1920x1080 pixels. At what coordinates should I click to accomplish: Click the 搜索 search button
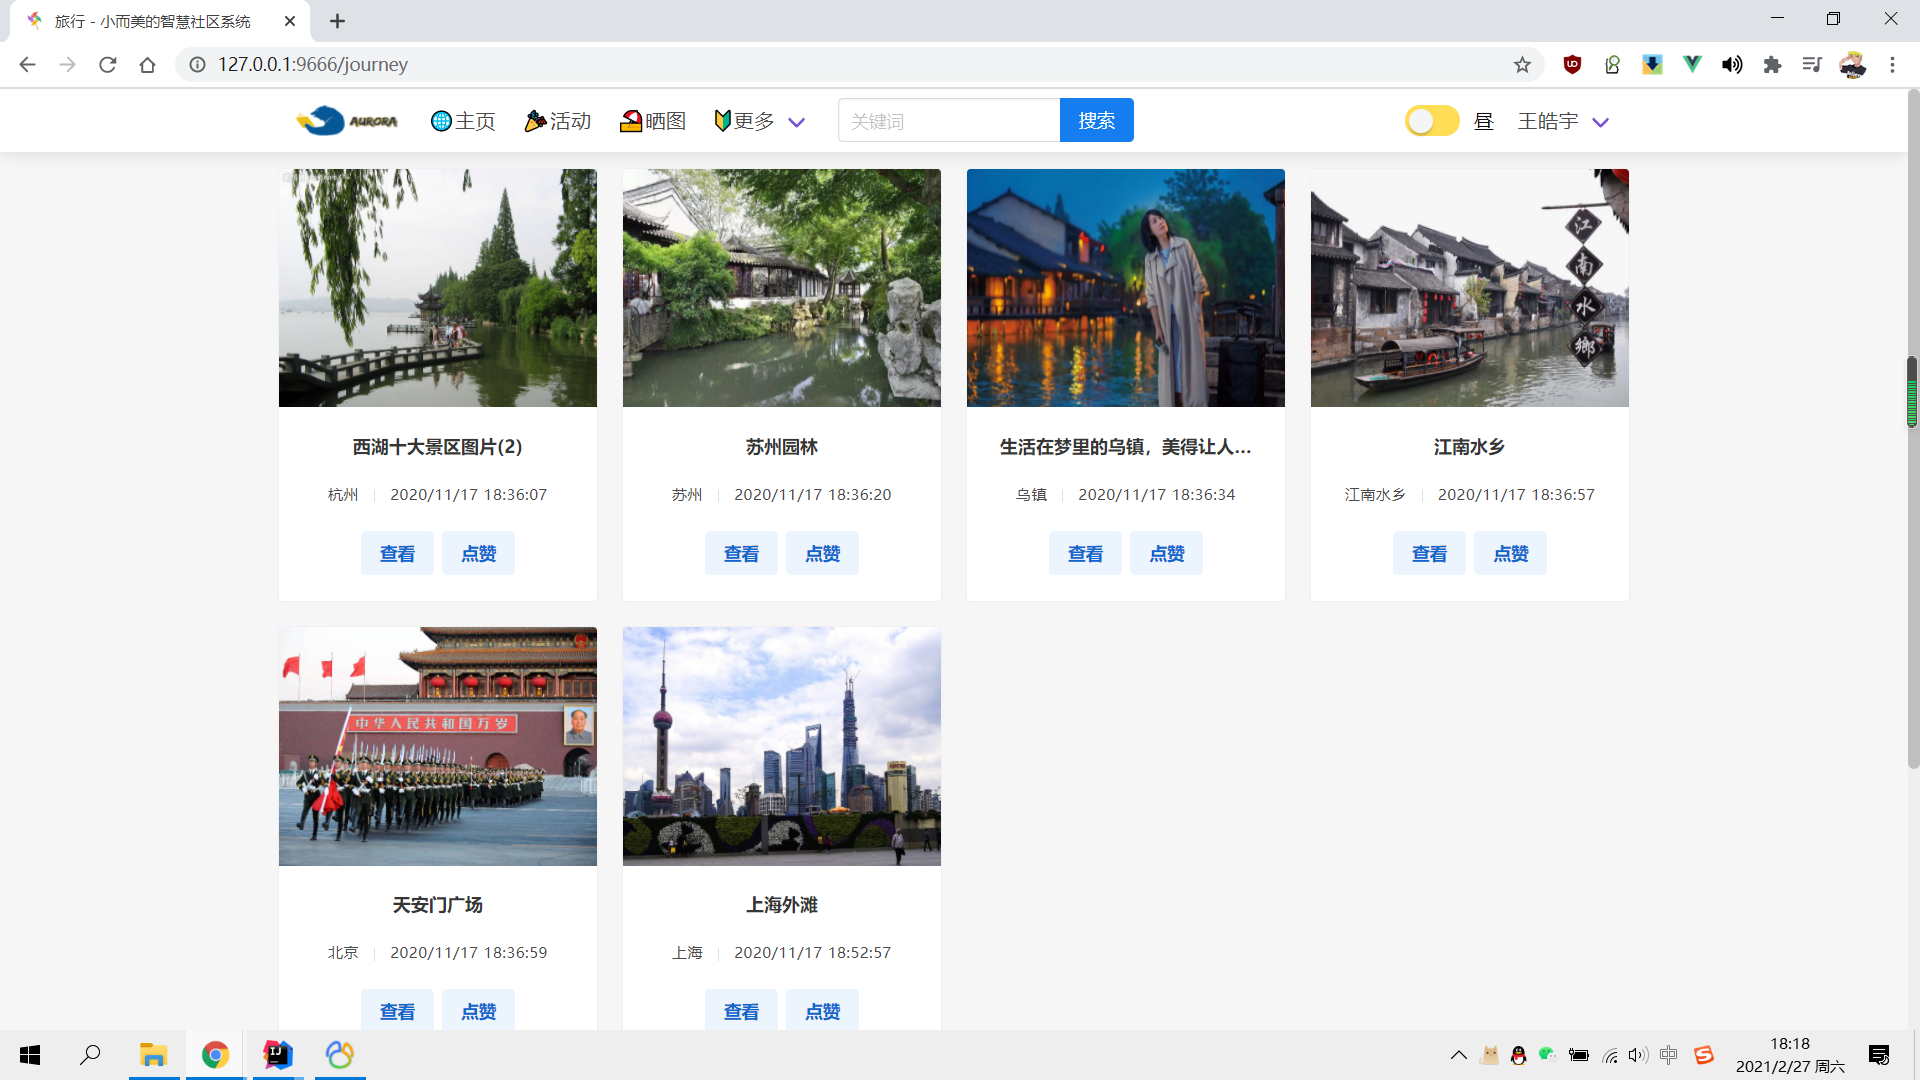click(1096, 121)
